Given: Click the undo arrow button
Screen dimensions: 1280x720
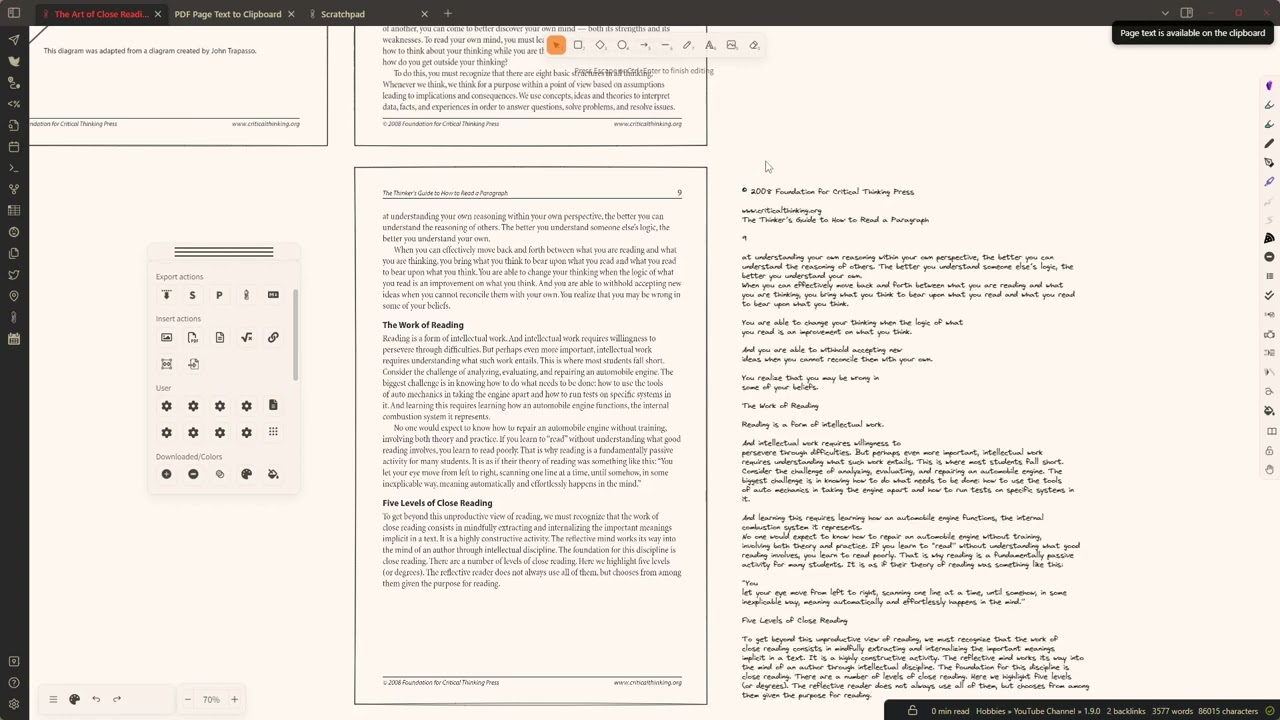Looking at the screenshot, I should click(x=96, y=699).
